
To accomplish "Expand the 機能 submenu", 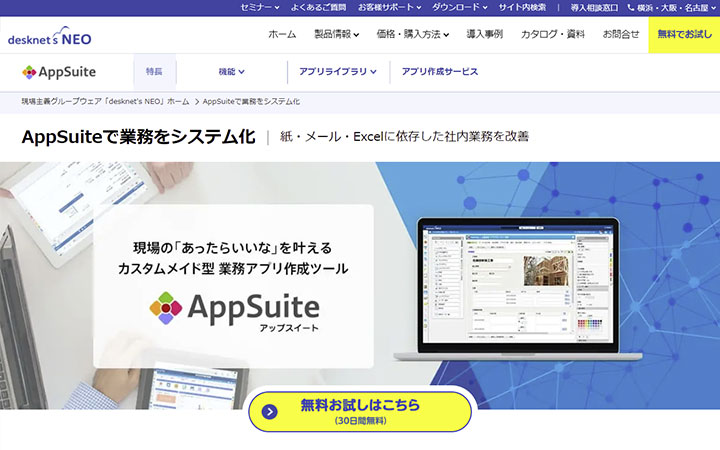I will click(x=231, y=72).
